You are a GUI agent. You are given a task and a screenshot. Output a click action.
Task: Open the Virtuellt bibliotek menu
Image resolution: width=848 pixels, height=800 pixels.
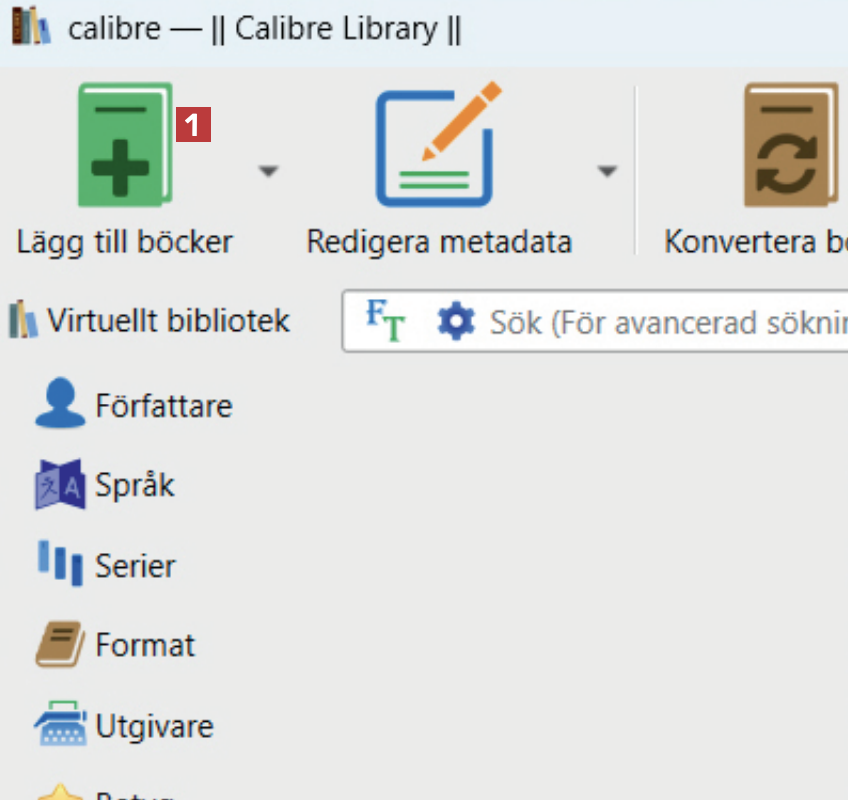(150, 321)
